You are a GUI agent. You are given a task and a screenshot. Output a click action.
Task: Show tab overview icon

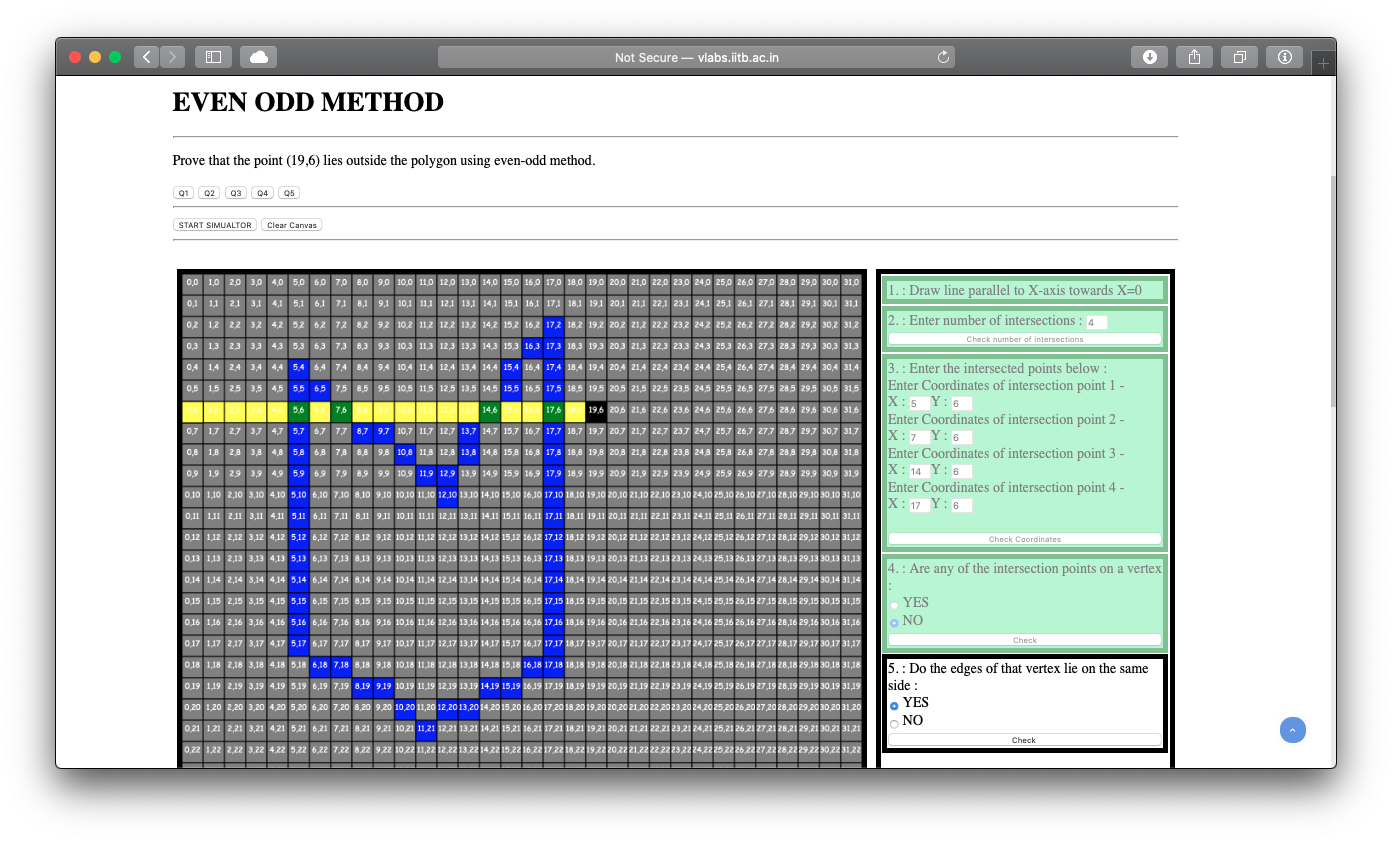pos(1239,57)
